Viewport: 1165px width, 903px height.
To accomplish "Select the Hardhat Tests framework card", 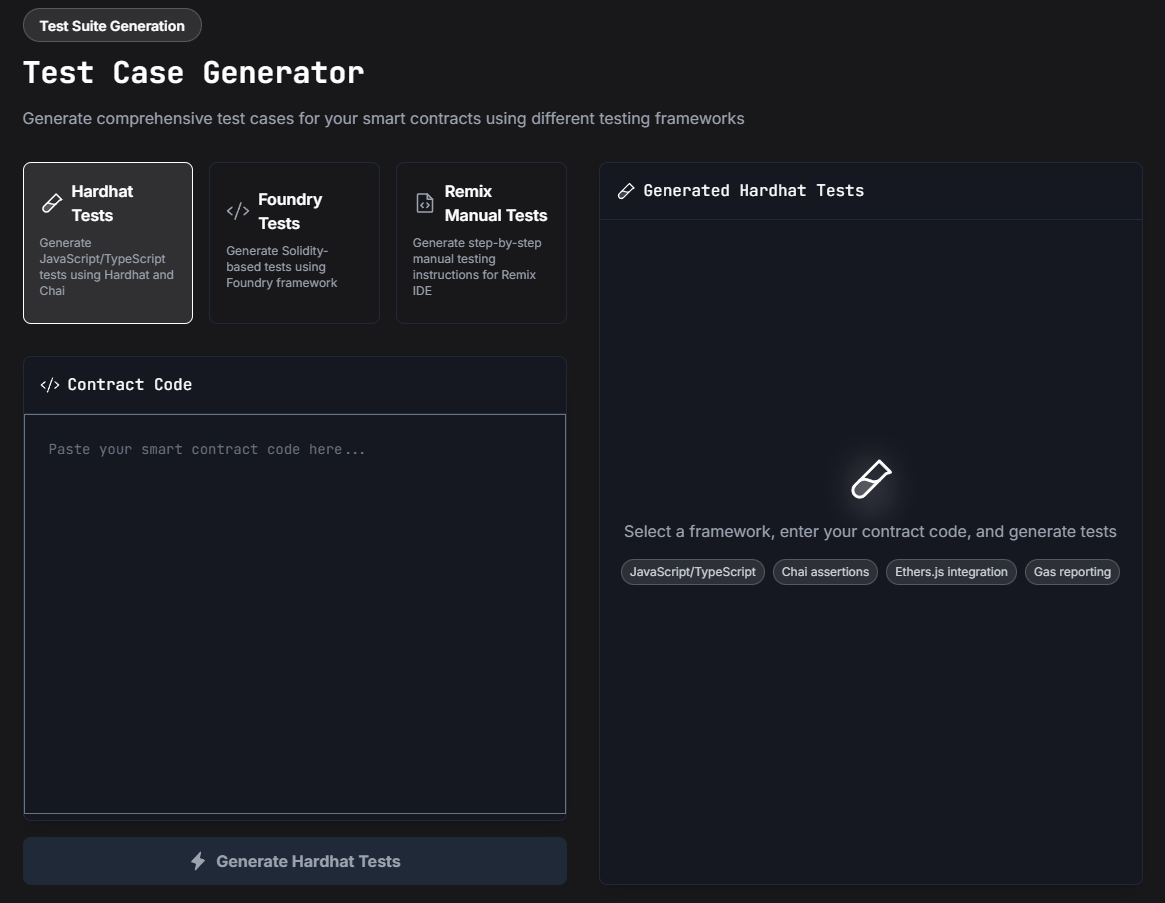I will pos(108,243).
